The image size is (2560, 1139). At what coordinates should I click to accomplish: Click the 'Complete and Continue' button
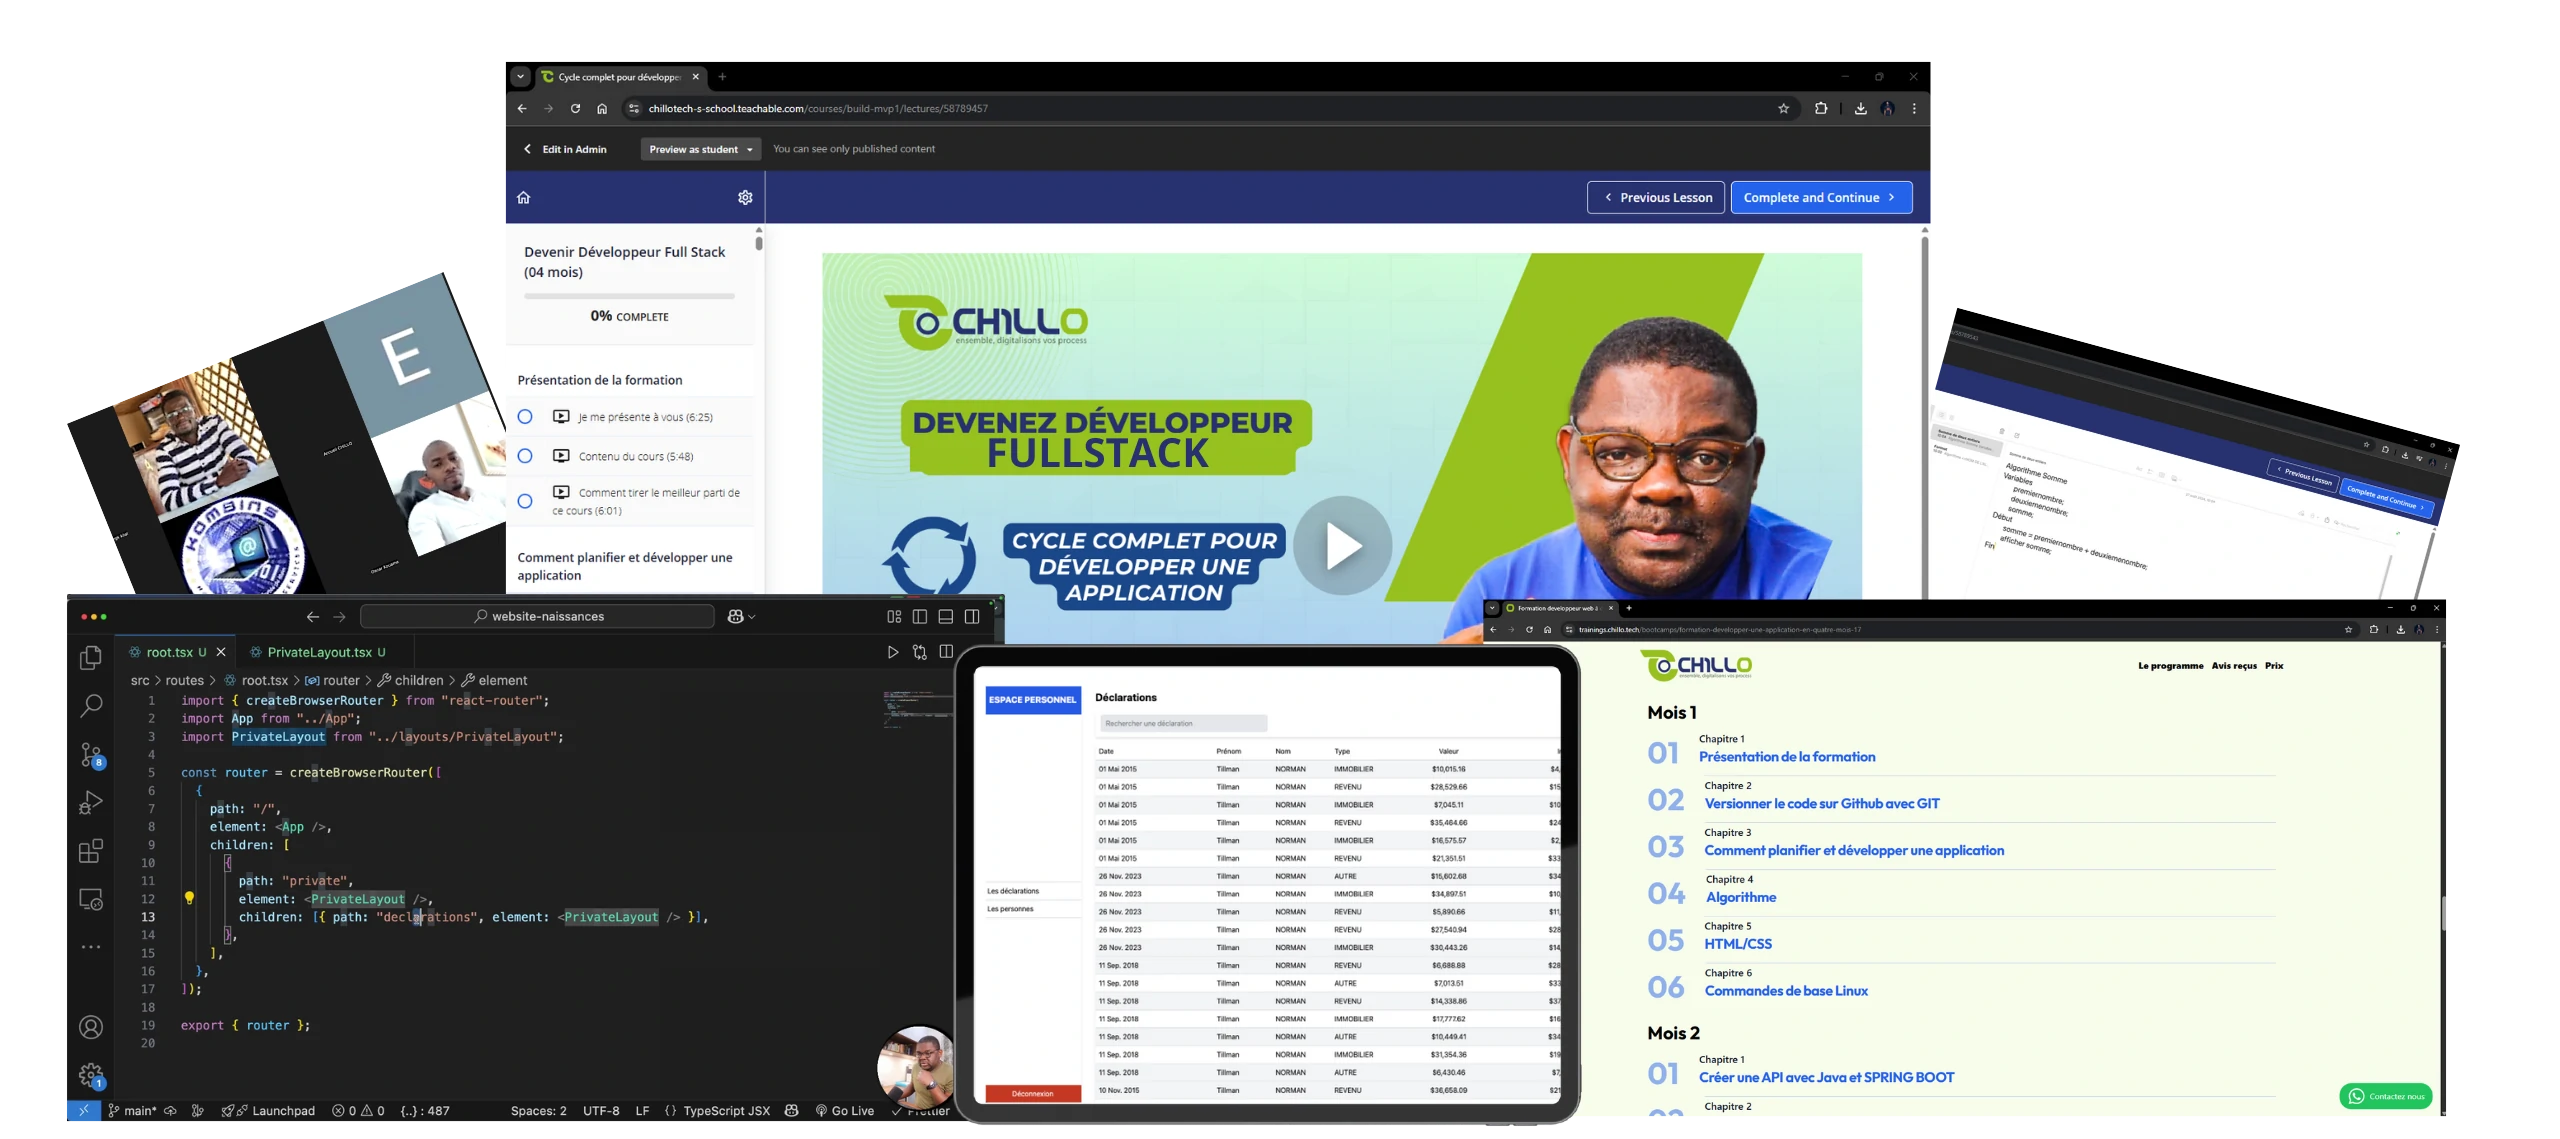tap(1820, 198)
